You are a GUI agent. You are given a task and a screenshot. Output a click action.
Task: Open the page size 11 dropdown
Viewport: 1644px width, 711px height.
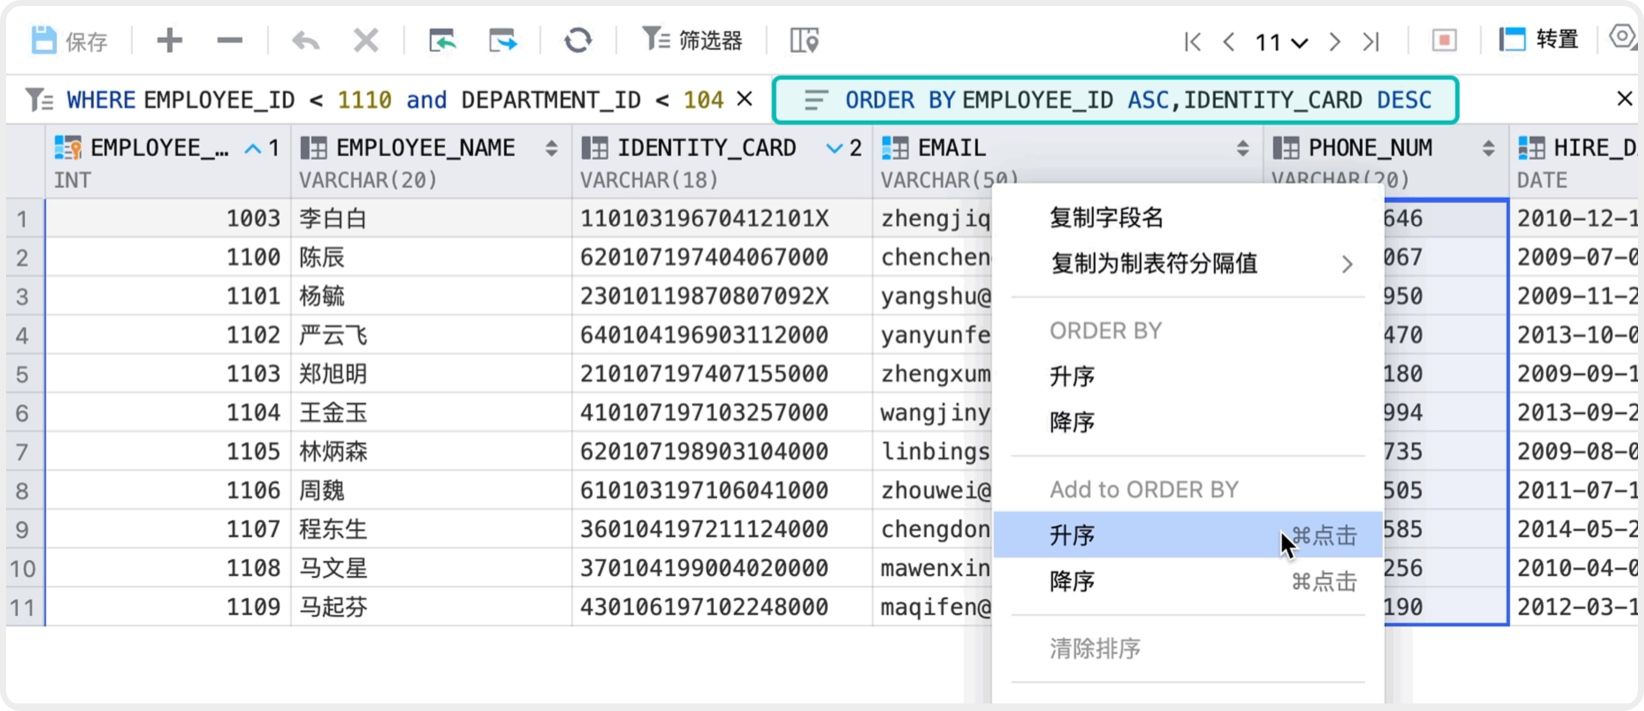point(1282,42)
